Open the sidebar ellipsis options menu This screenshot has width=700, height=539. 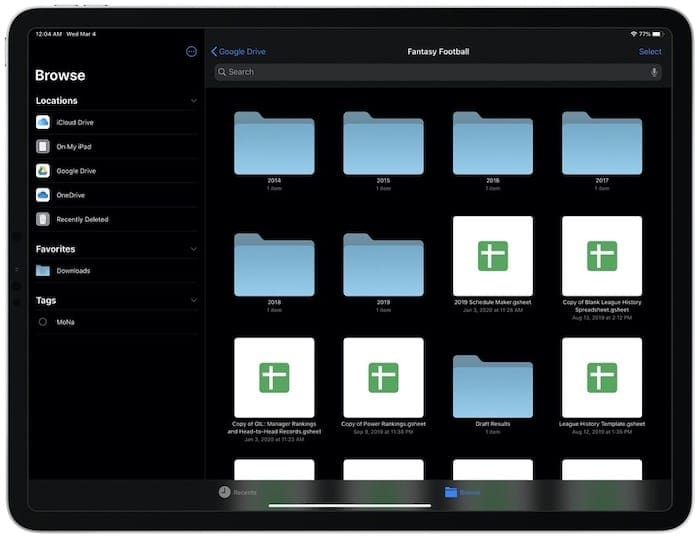(x=191, y=52)
